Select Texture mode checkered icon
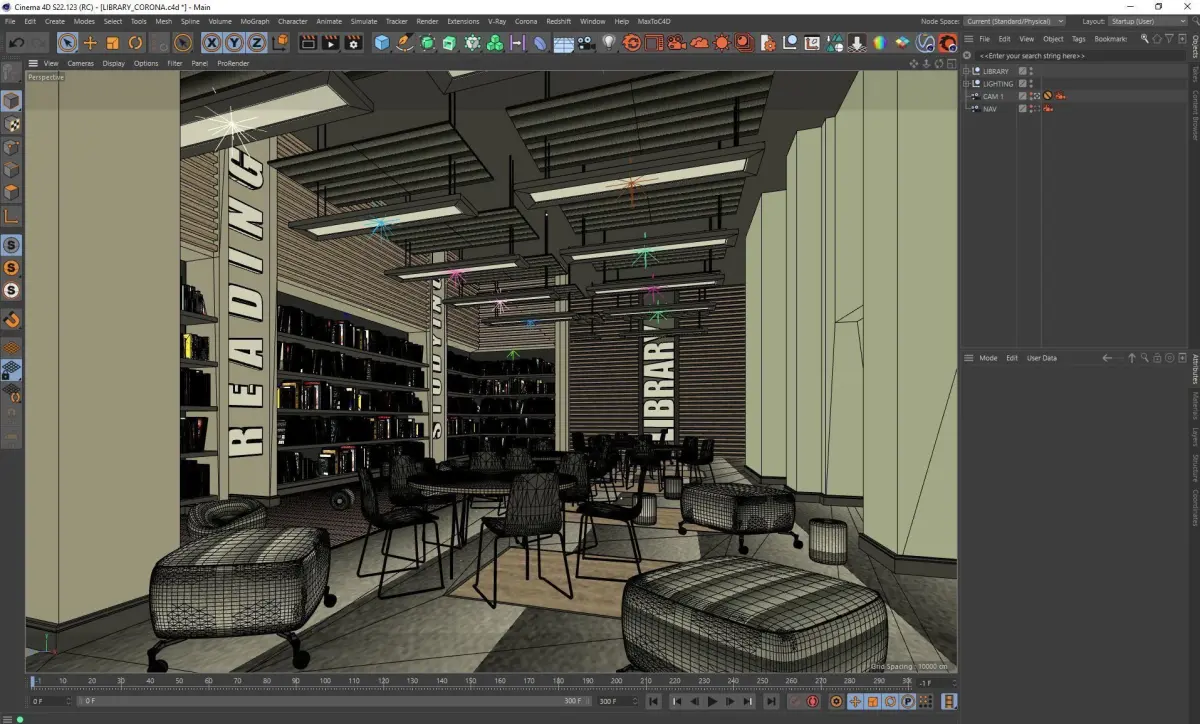 click(11, 124)
